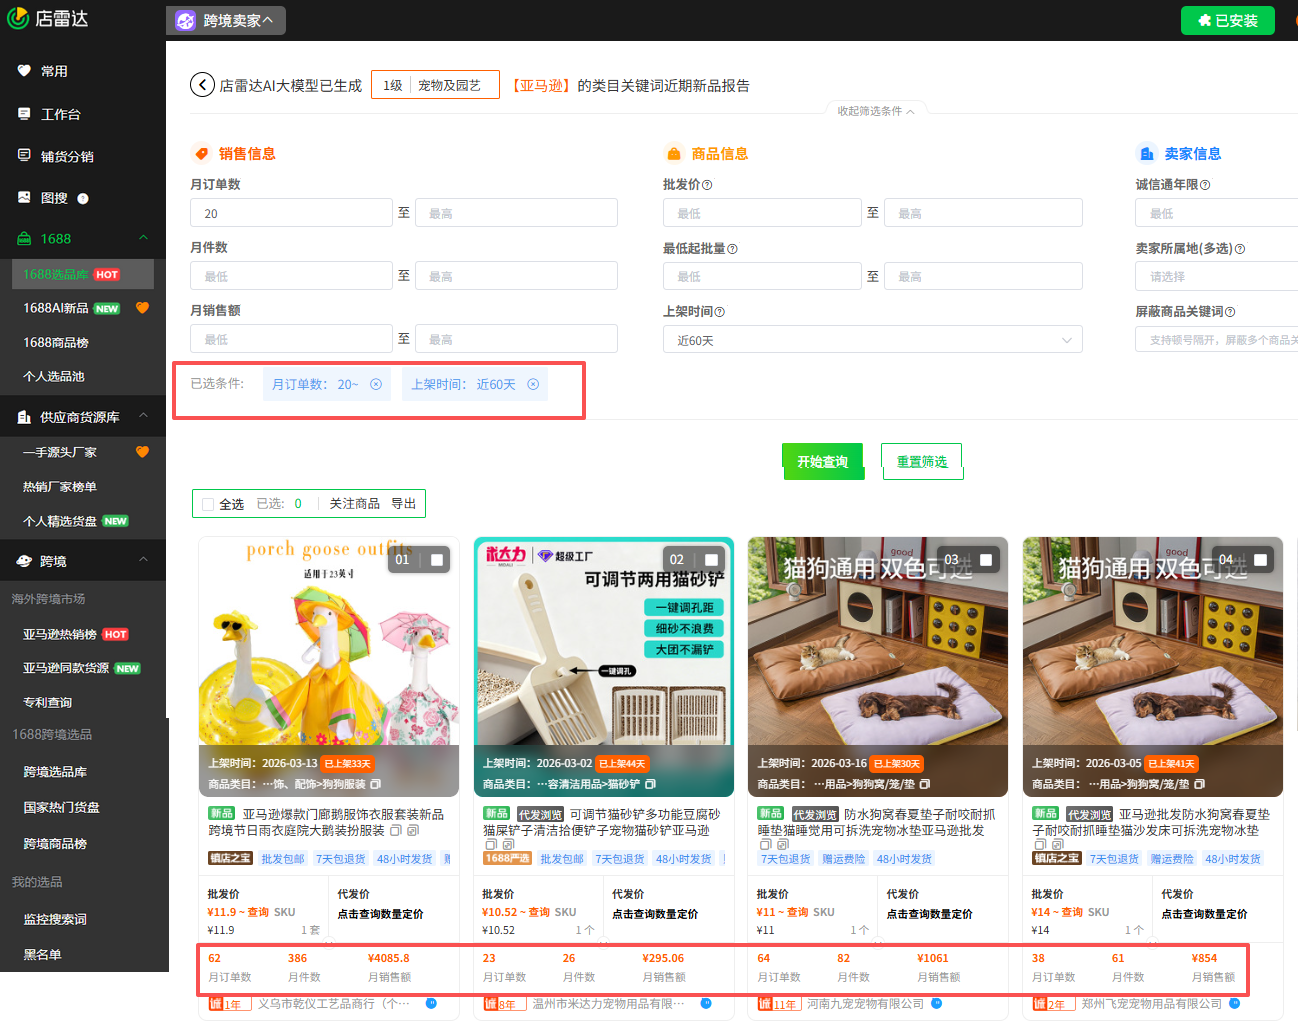Type in 月订单数 minimum field
The height and width of the screenshot is (1036, 1298).
coord(291,213)
